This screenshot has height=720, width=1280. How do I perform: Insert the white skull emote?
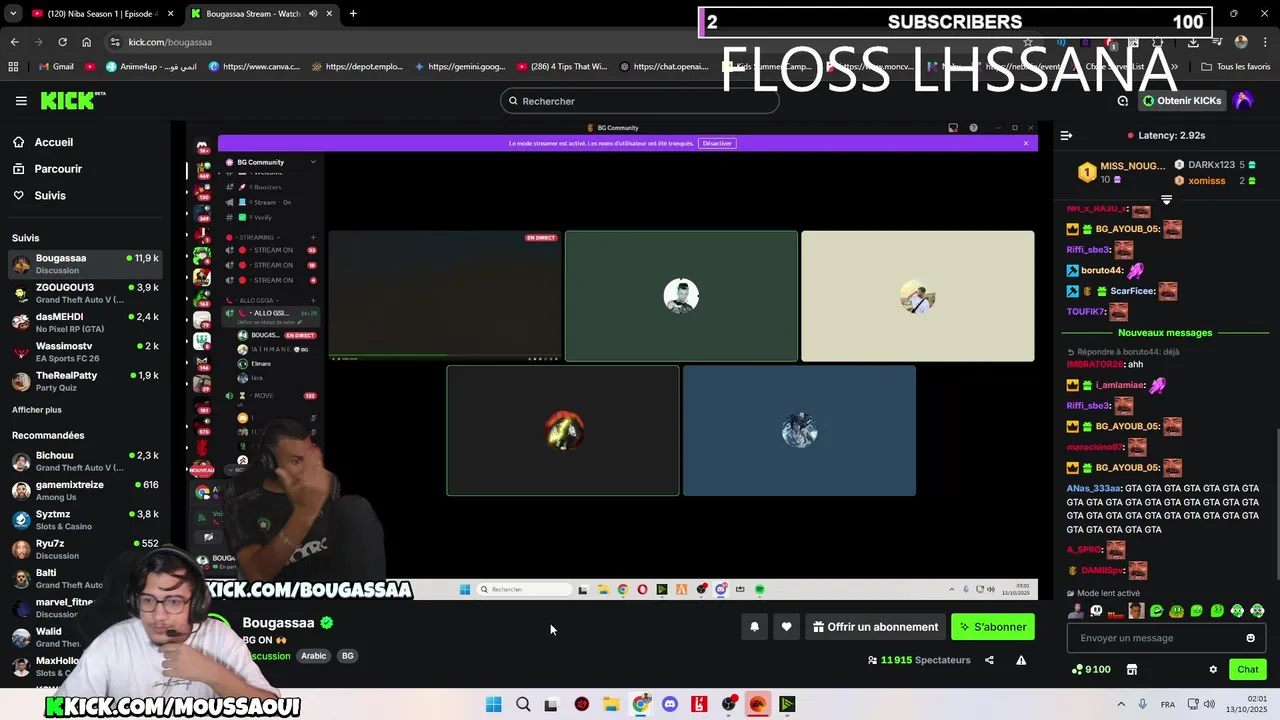(1096, 611)
